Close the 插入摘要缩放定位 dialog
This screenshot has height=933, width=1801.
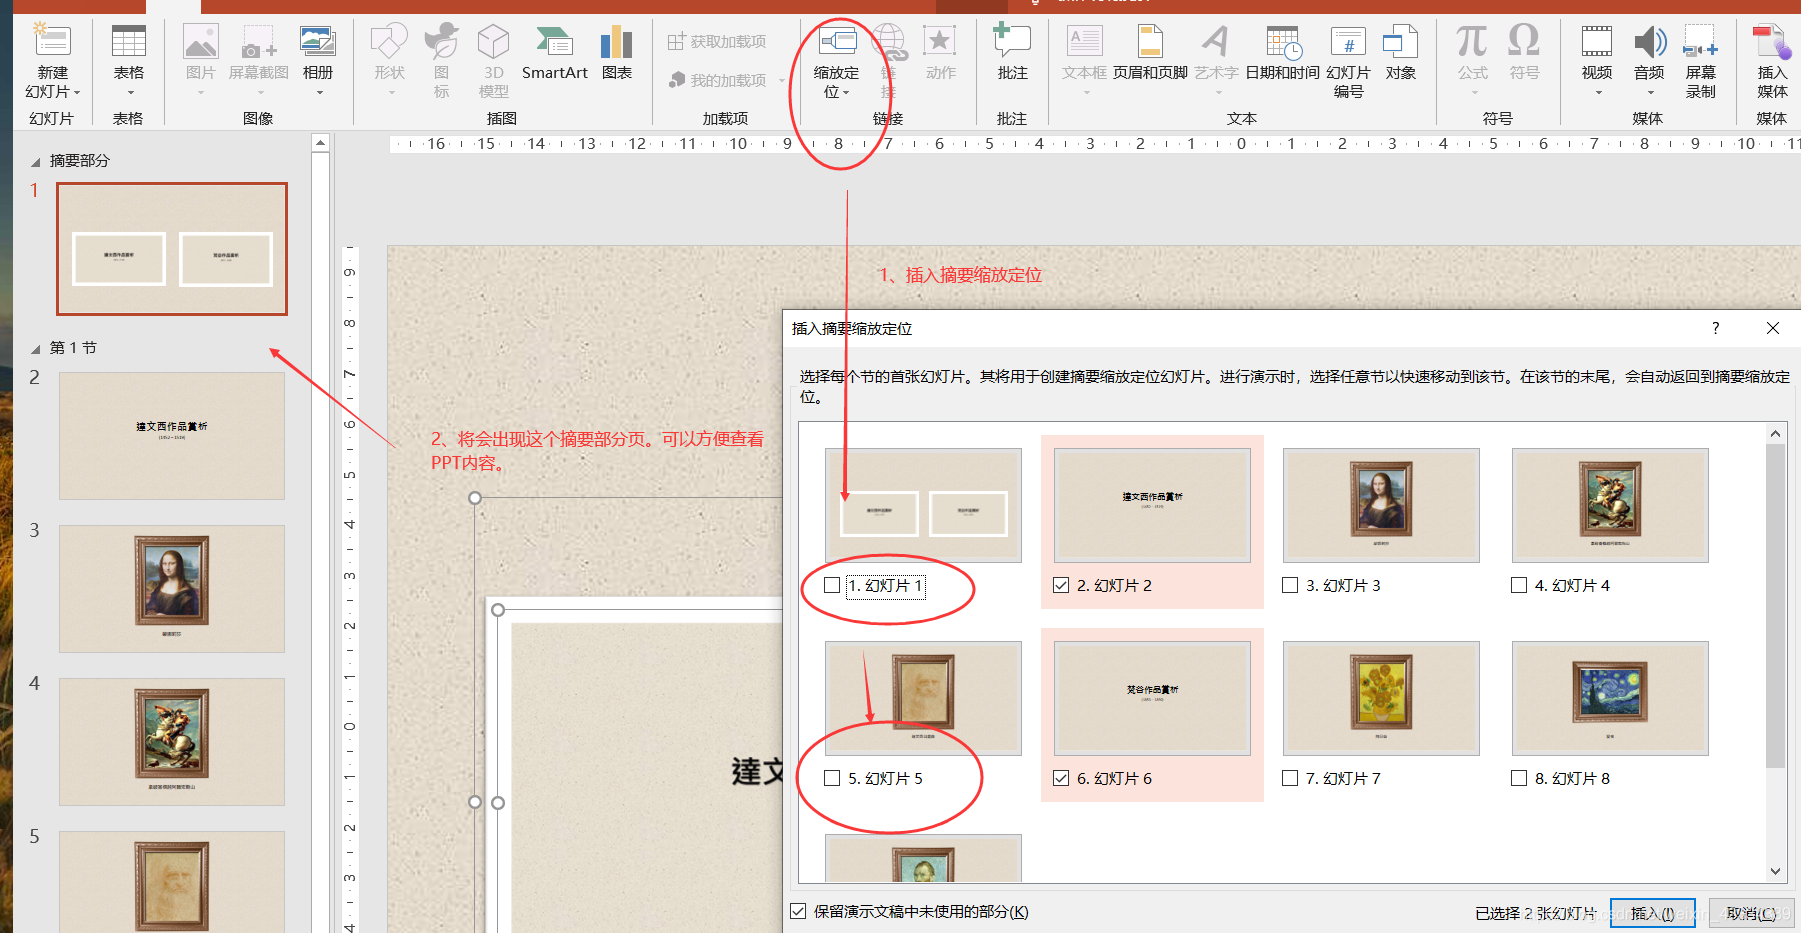tap(1773, 328)
